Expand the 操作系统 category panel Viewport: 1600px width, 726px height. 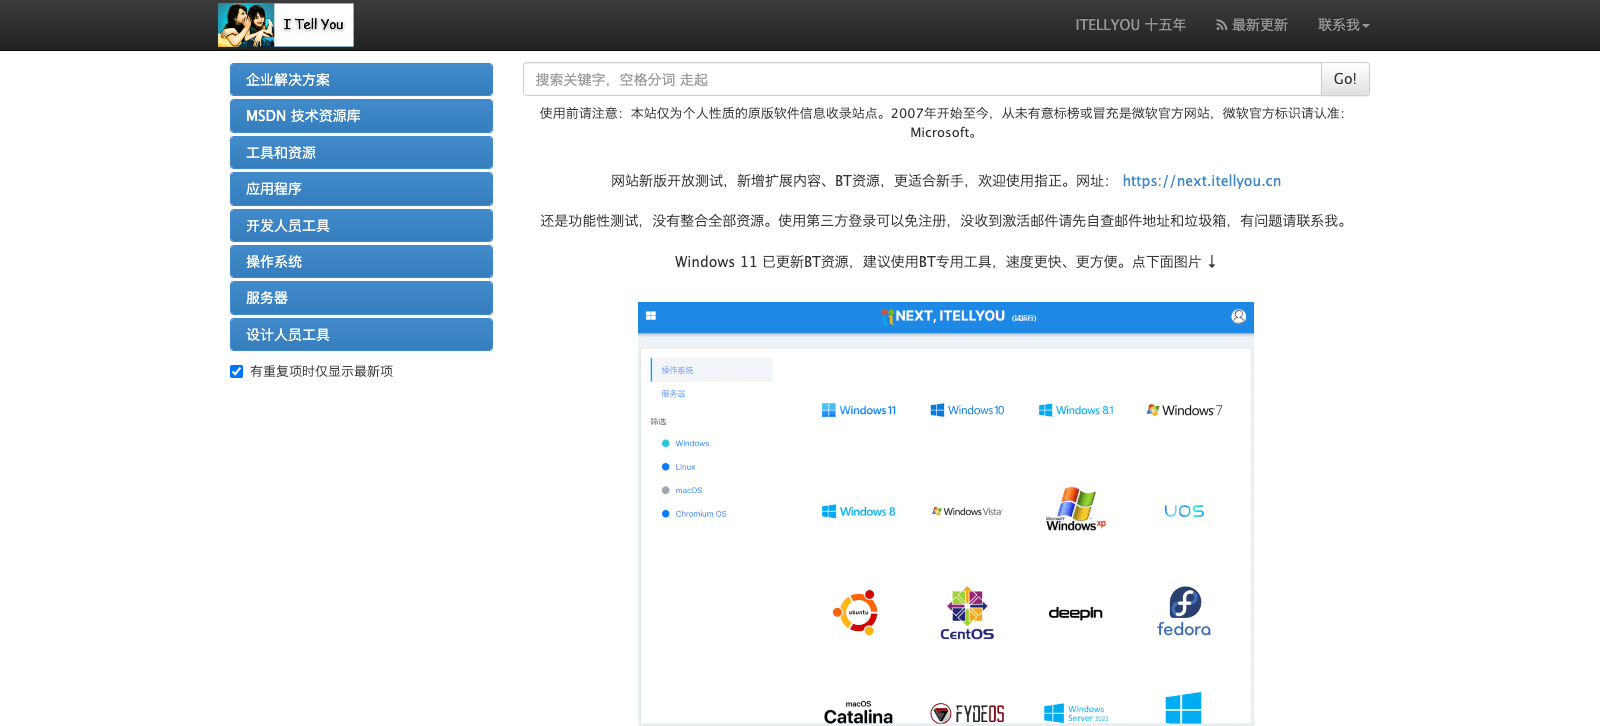(361, 262)
